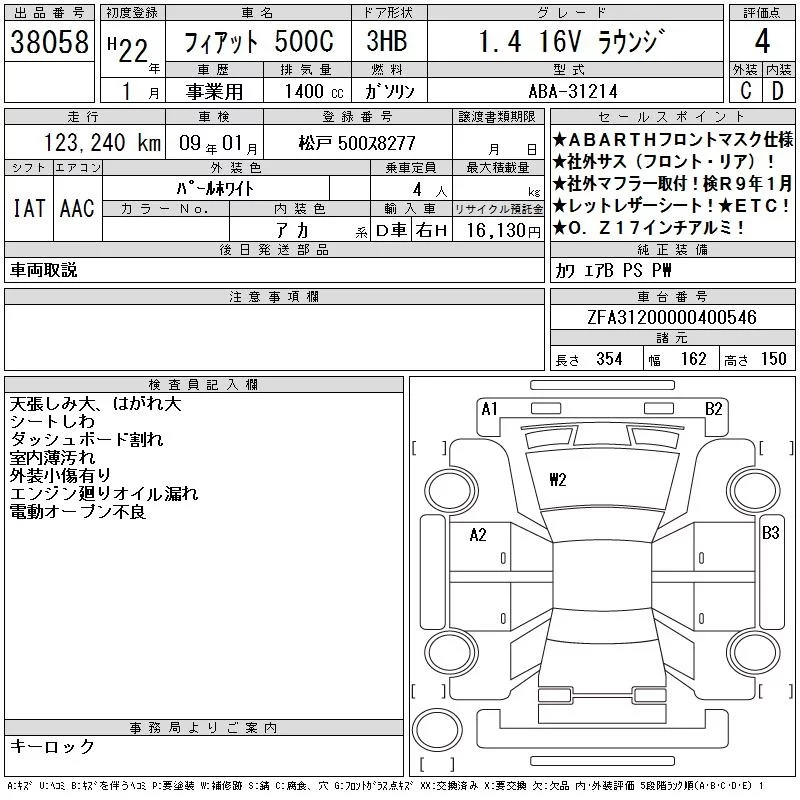Click the spare tire circle in diagram

437,730
